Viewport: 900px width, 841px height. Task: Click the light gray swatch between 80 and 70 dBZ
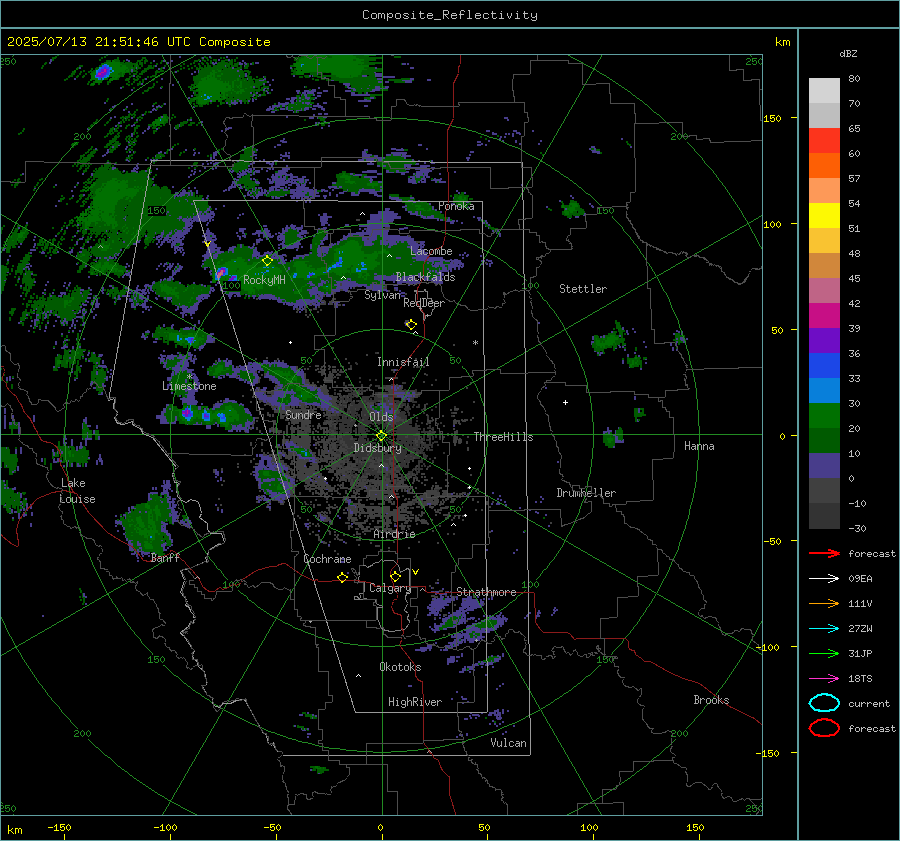(824, 91)
